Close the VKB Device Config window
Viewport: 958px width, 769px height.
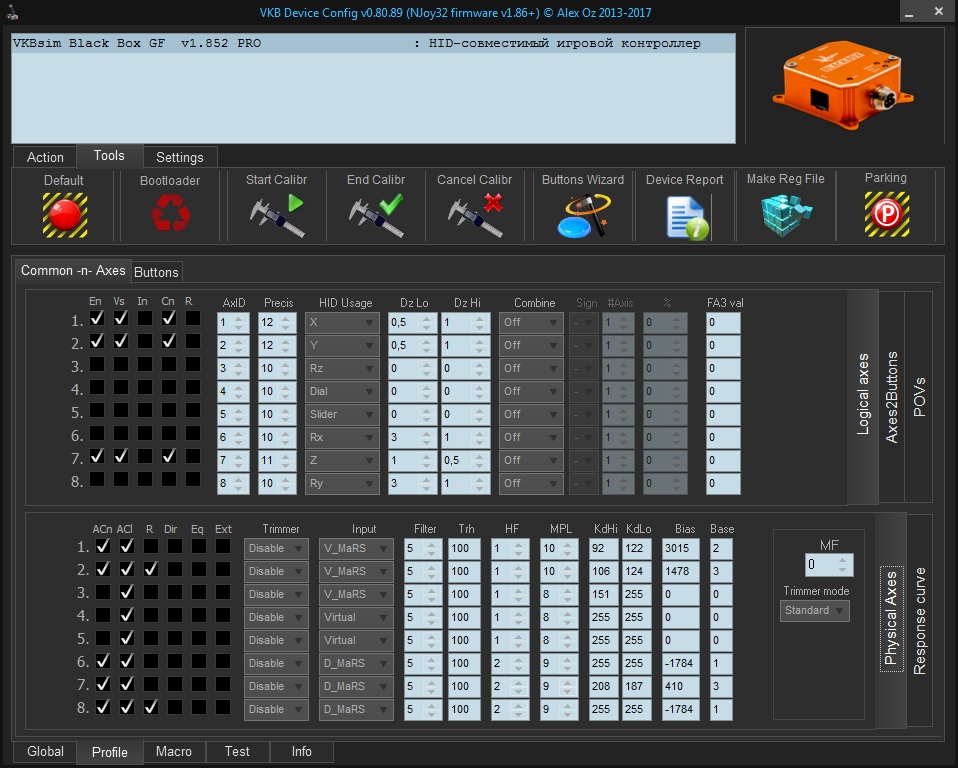(x=938, y=12)
